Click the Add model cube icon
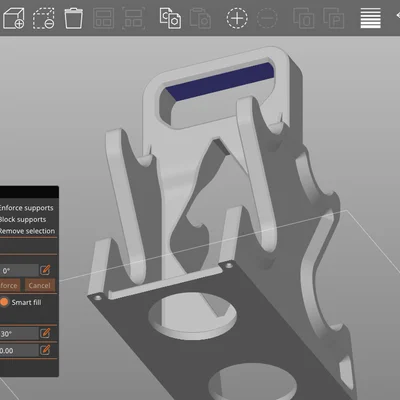 (13, 18)
